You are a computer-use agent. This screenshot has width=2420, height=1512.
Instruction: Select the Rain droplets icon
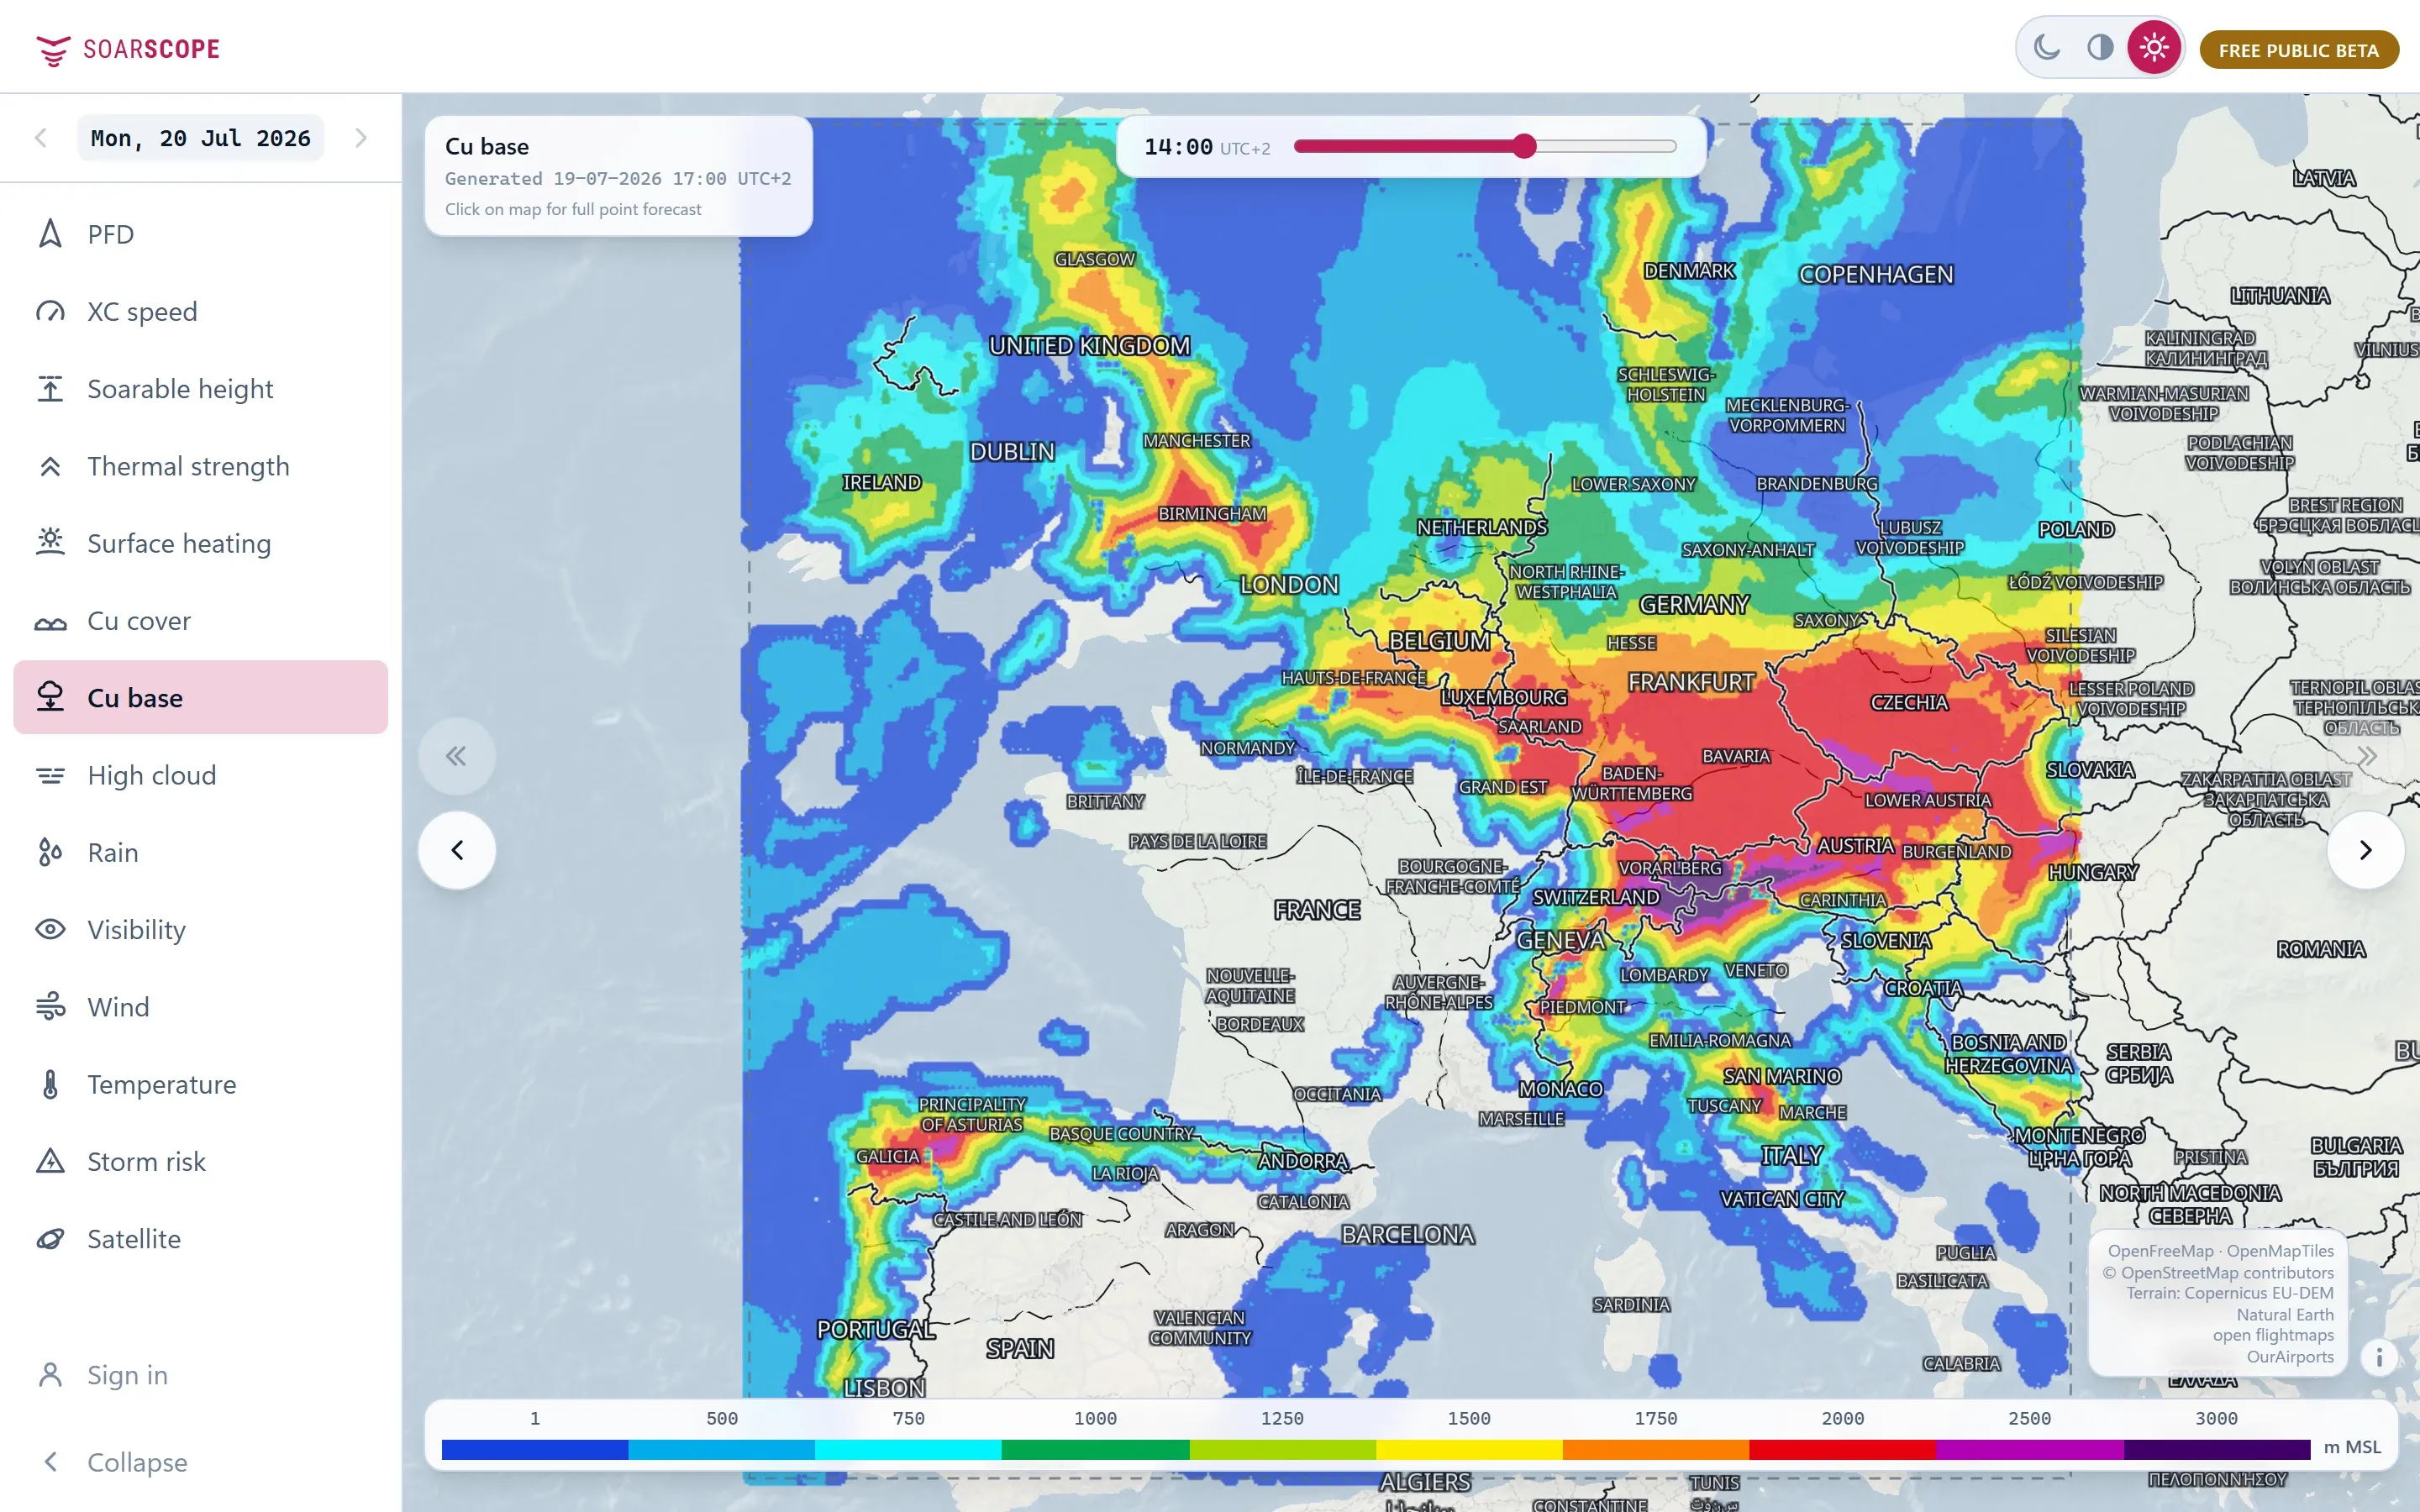coord(50,852)
